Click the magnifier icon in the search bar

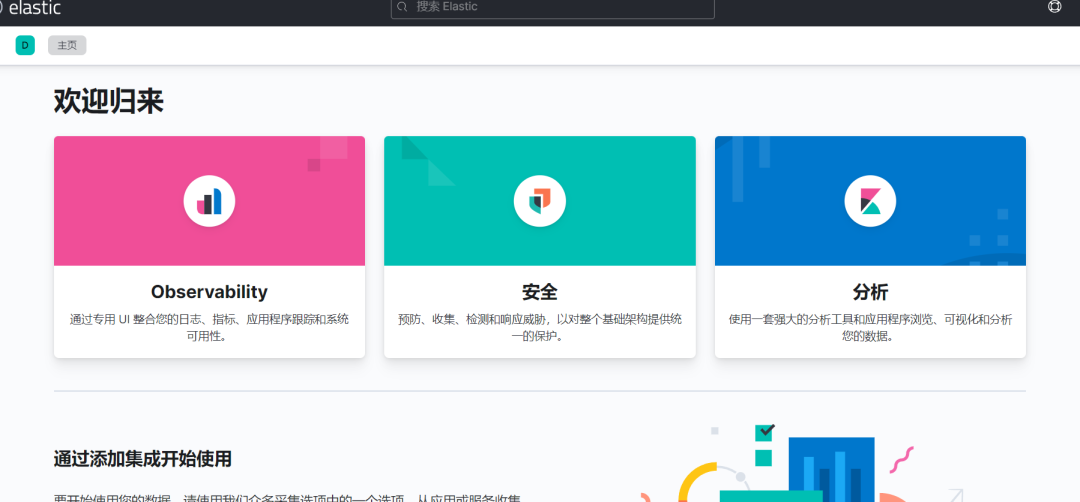click(x=403, y=7)
